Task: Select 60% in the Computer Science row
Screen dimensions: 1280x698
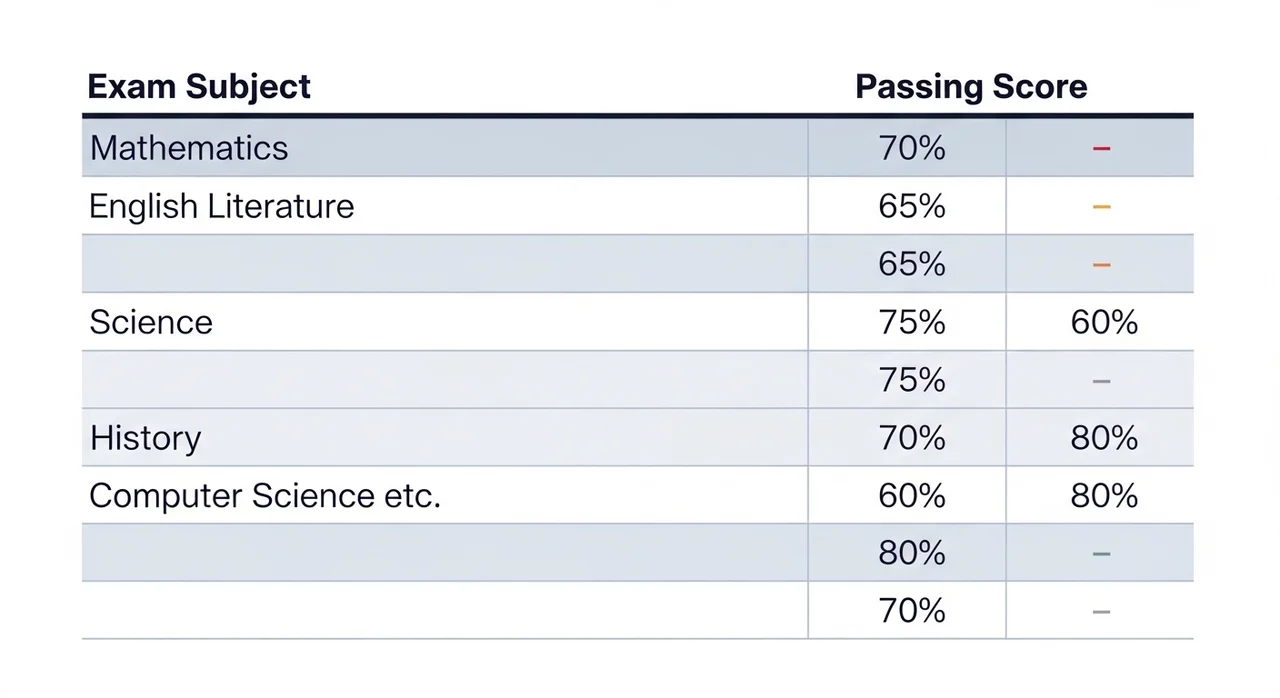Action: pos(911,496)
